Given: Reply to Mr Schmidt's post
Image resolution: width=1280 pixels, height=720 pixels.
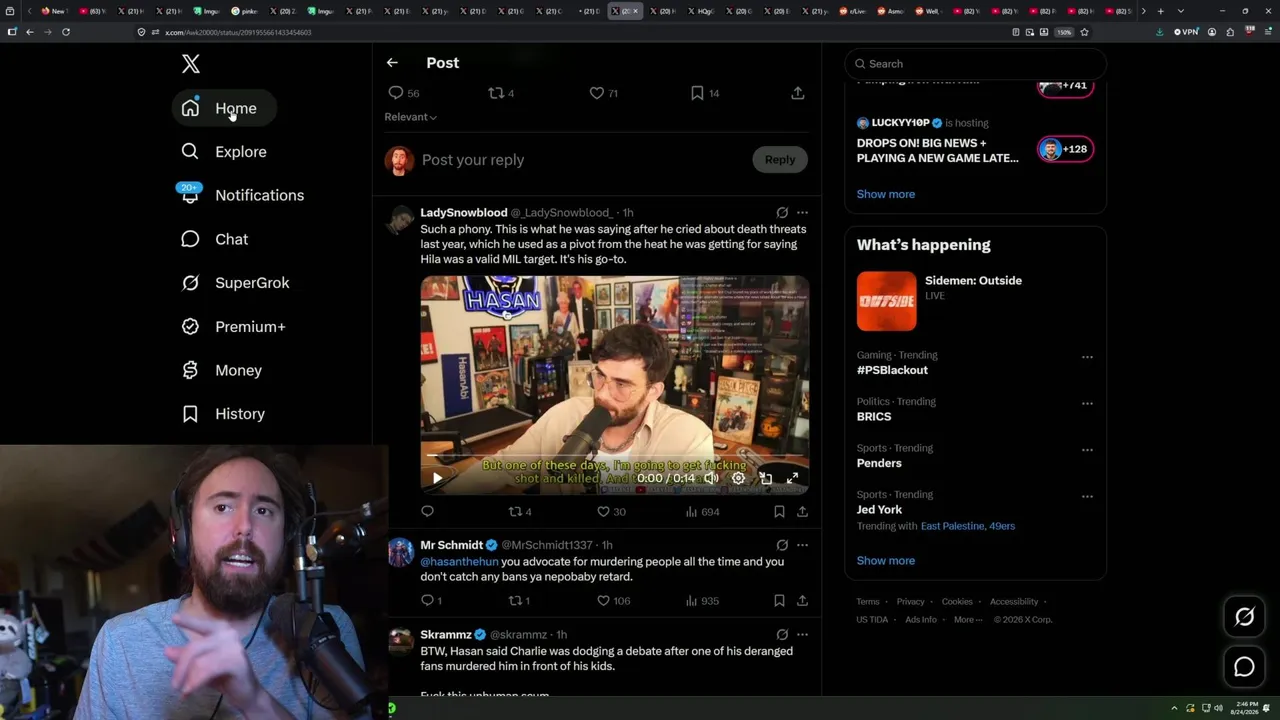Looking at the screenshot, I should pyautogui.click(x=431, y=601).
